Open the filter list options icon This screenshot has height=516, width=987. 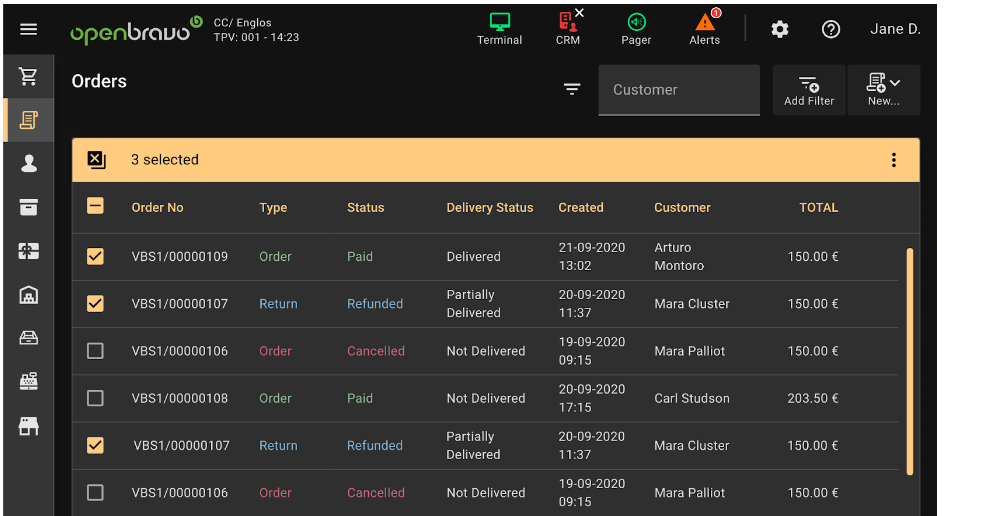(x=572, y=89)
